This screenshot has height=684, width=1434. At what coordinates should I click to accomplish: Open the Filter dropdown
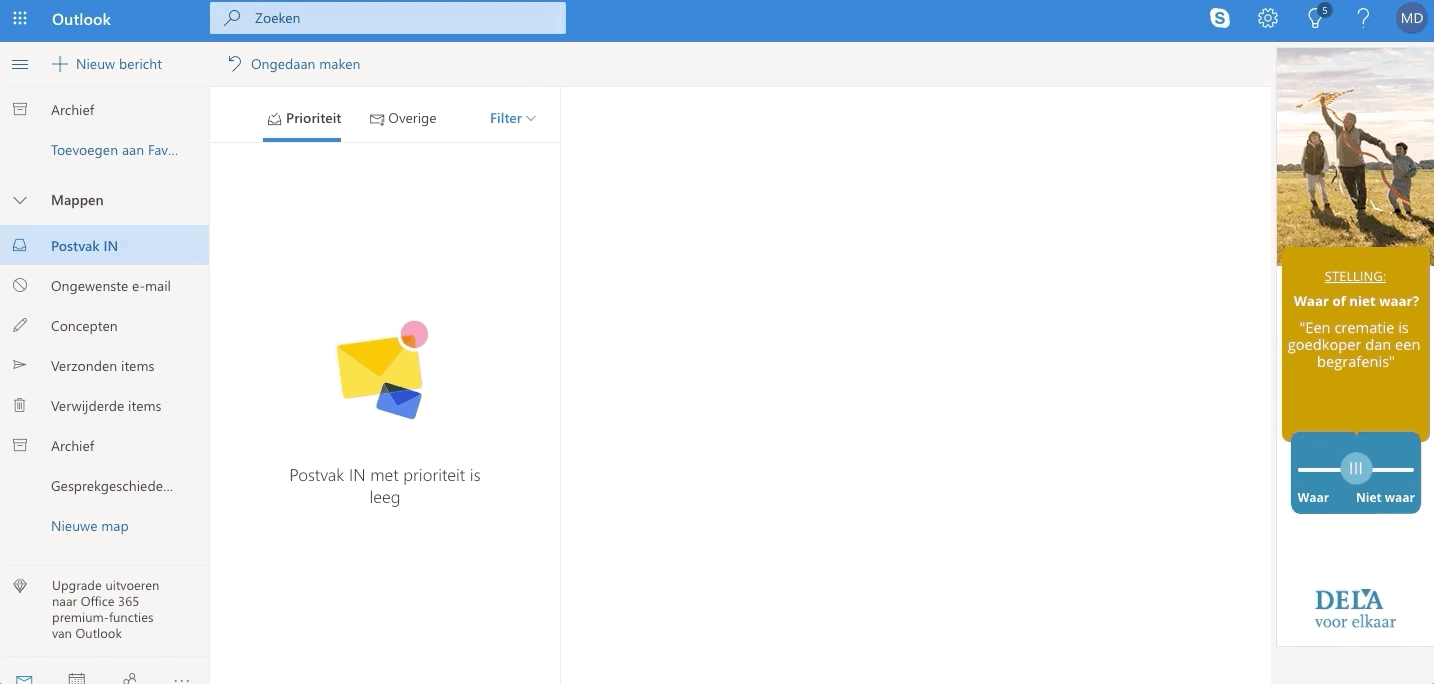tap(512, 118)
